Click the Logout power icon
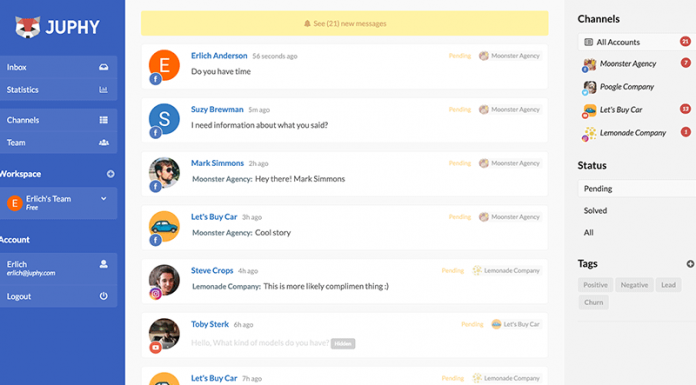696x385 pixels. [103, 296]
